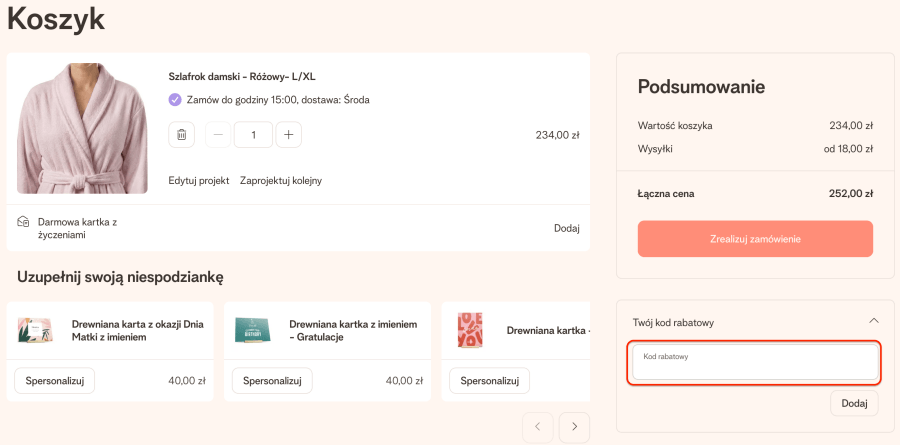Show previous products with left arrow

(x=537, y=427)
